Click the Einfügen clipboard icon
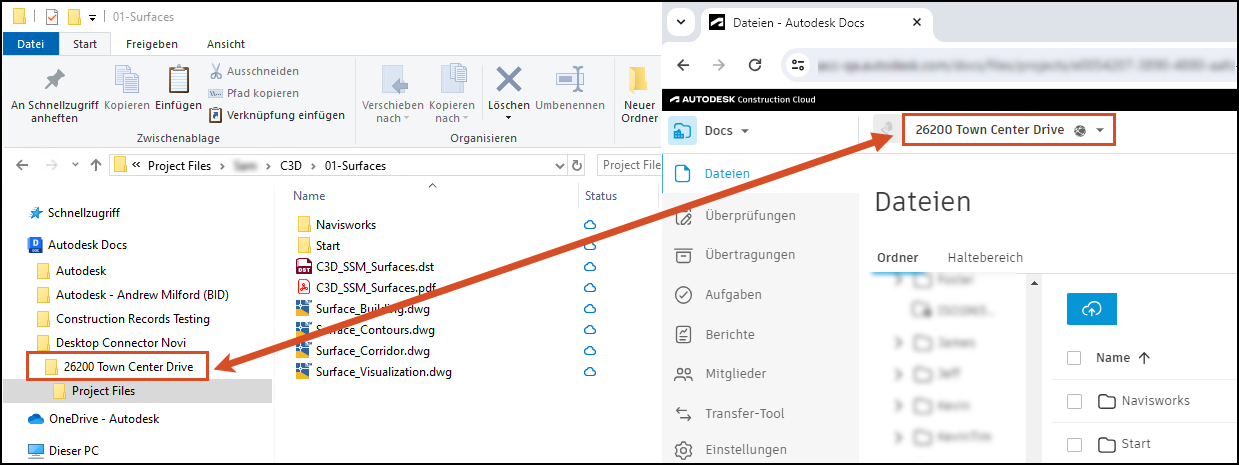Image resolution: width=1239 pixels, height=465 pixels. point(179,79)
